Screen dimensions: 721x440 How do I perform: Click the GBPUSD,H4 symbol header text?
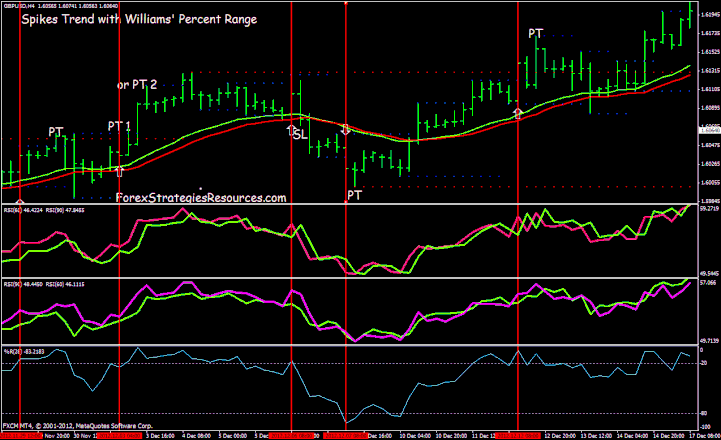(x=61, y=6)
